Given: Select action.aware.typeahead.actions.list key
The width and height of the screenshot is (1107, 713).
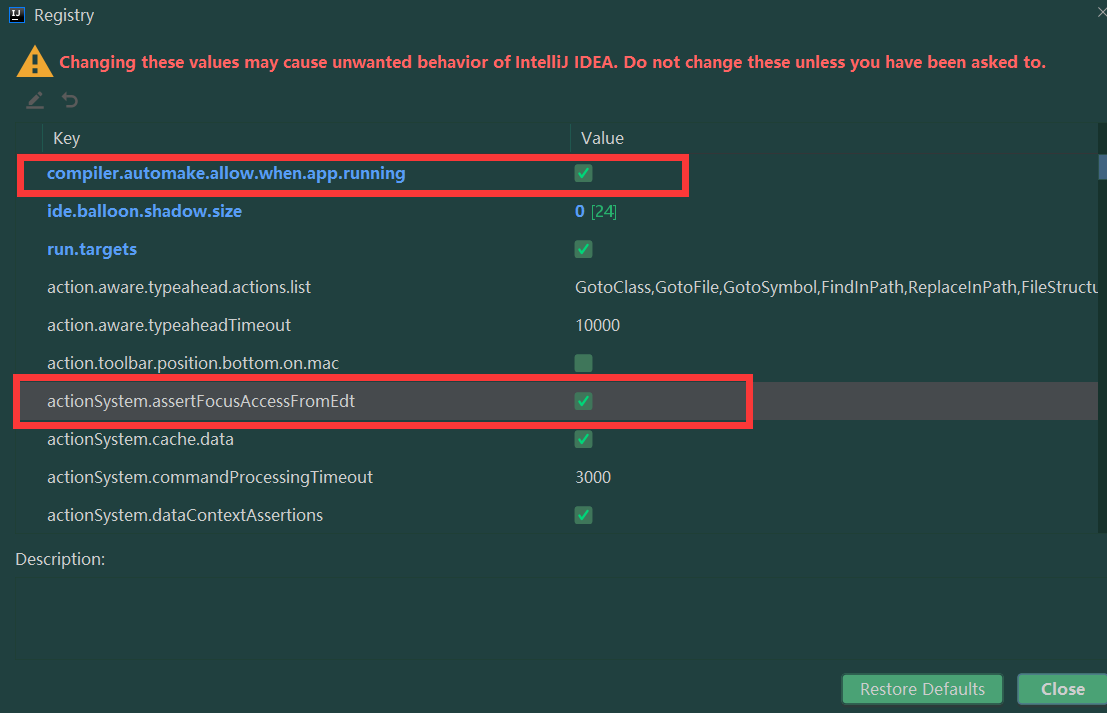Looking at the screenshot, I should pos(179,287).
